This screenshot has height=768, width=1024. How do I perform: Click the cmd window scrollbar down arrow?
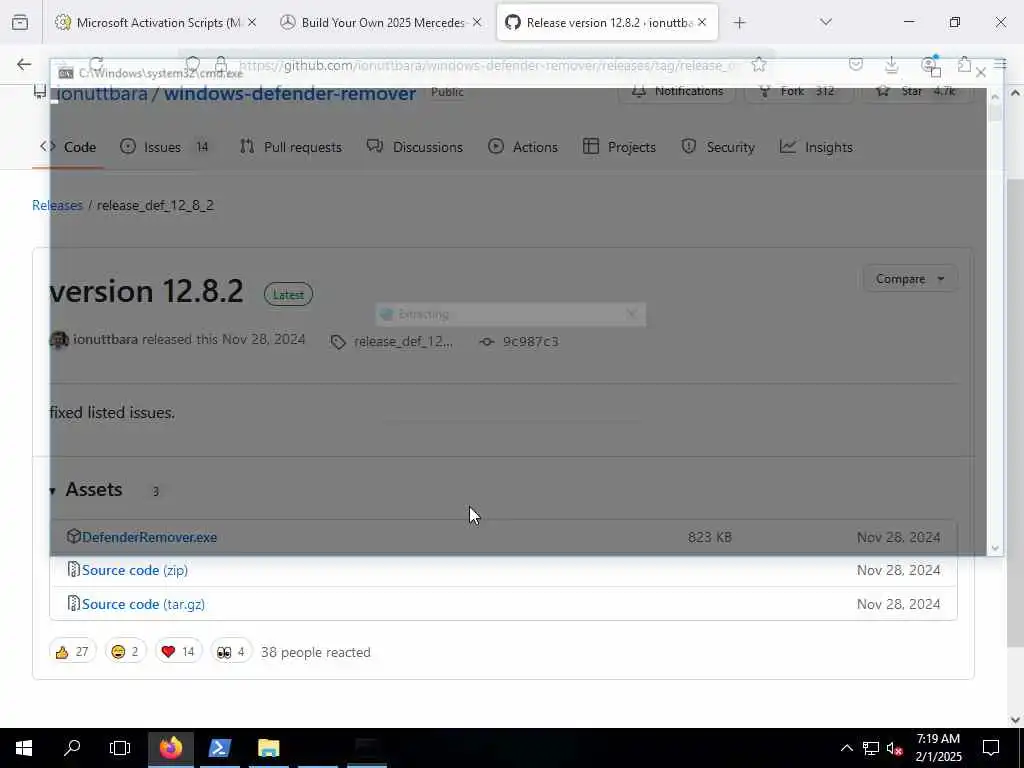coord(995,549)
